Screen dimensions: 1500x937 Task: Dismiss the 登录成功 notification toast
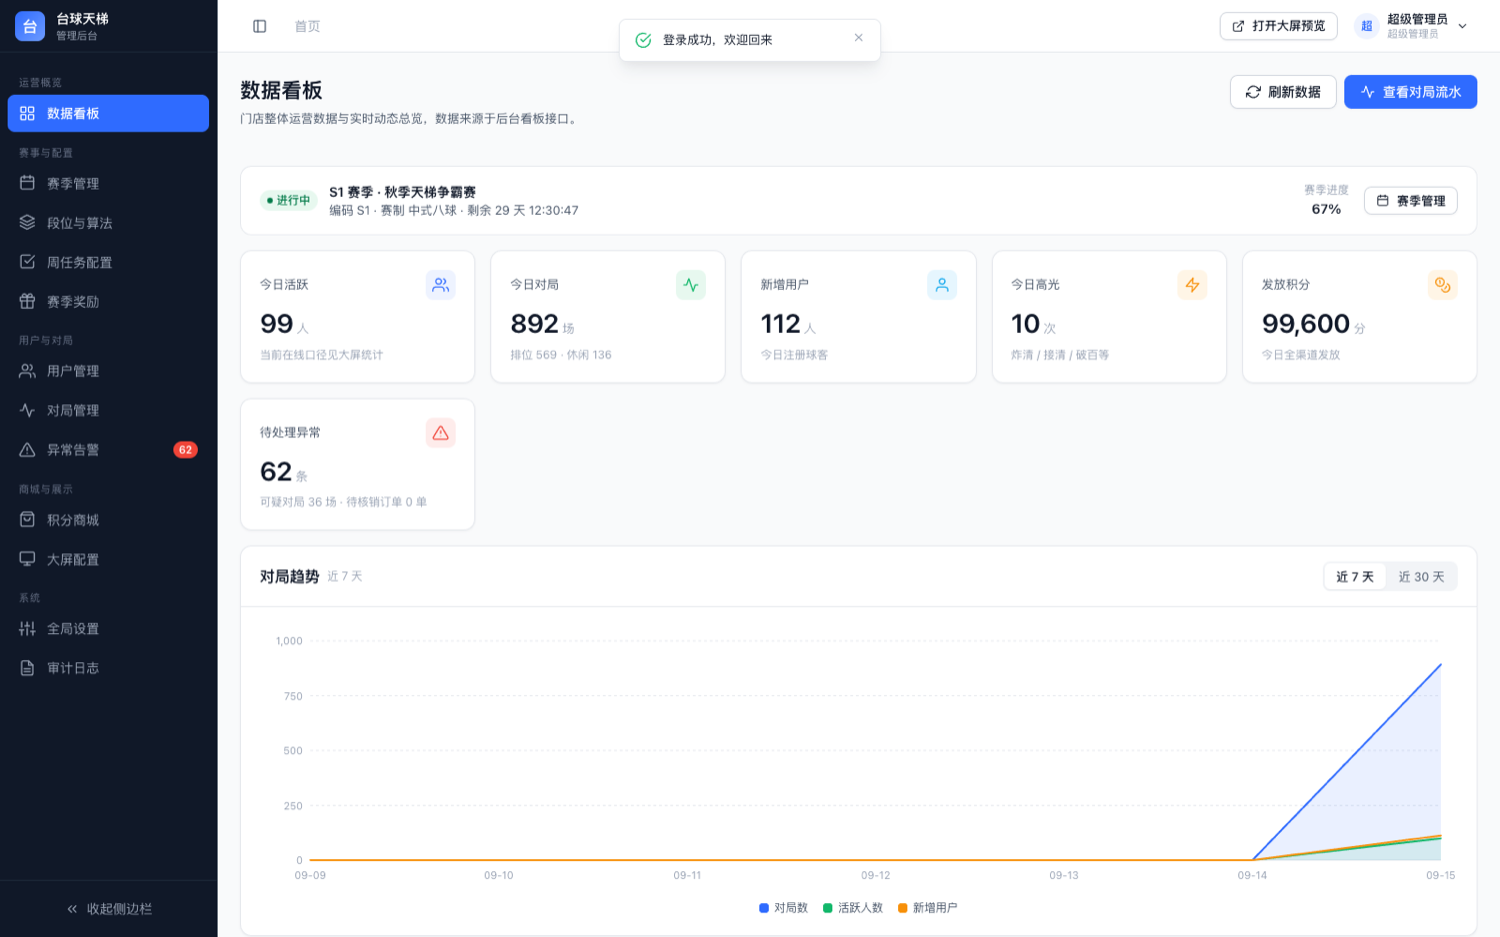[x=858, y=38]
